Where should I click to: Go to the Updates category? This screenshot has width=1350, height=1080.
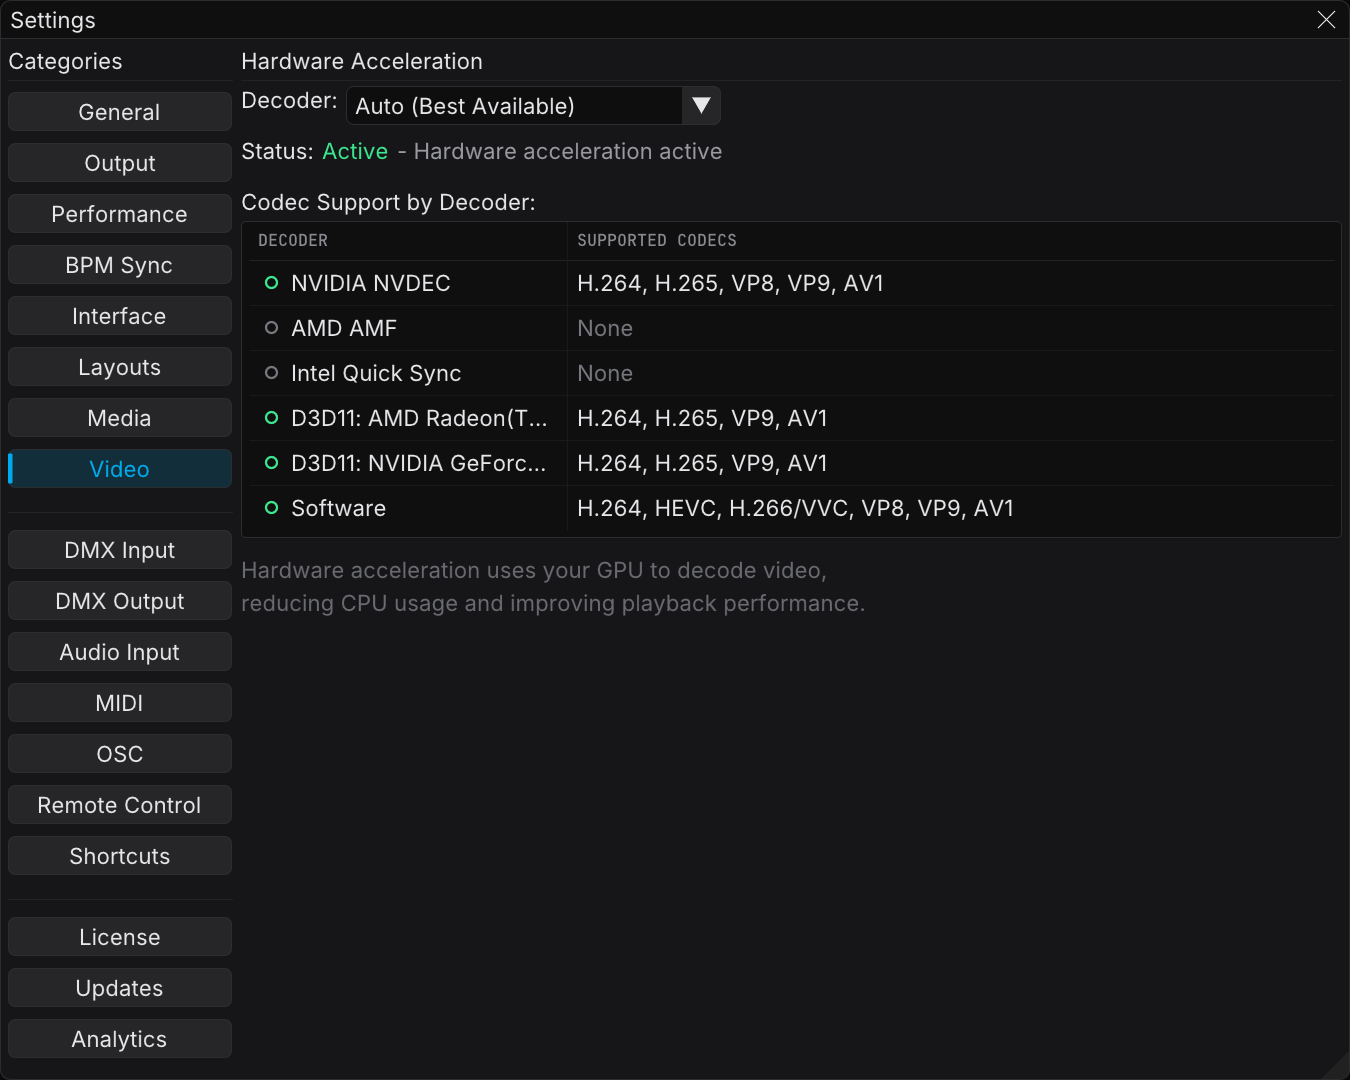[120, 988]
